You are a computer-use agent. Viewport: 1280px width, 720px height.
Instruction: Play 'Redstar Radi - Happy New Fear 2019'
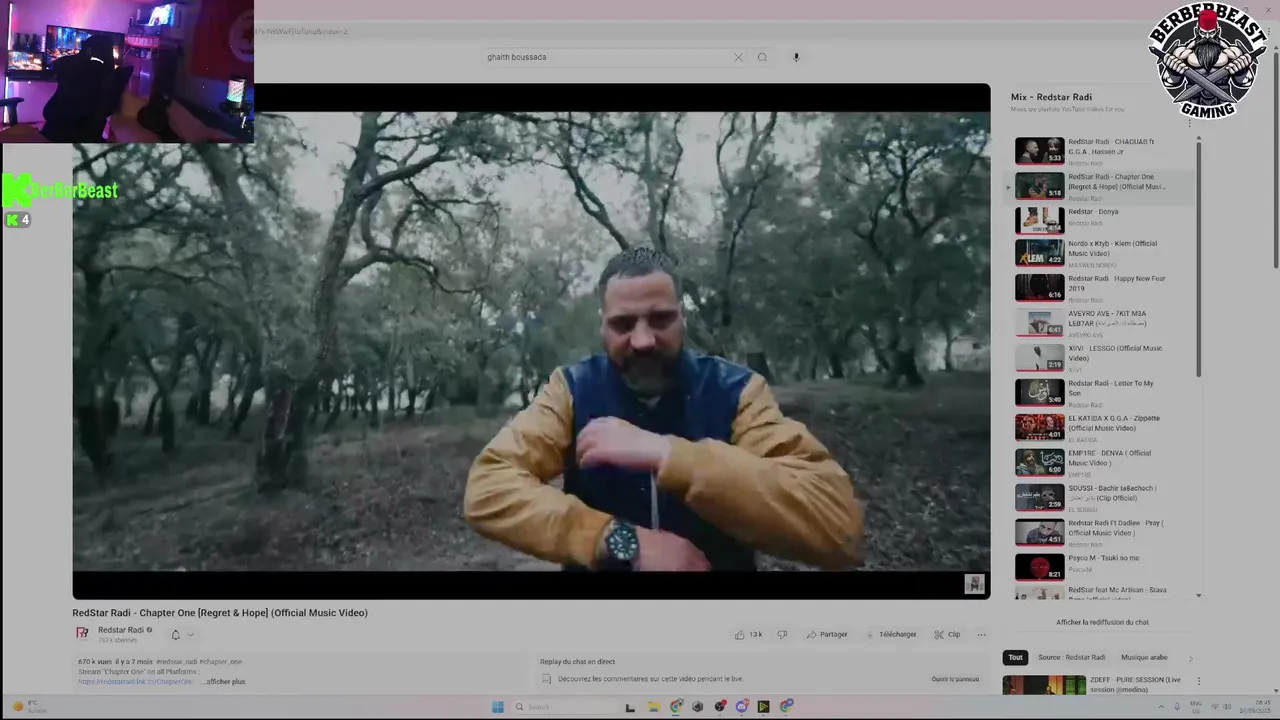click(x=1103, y=287)
